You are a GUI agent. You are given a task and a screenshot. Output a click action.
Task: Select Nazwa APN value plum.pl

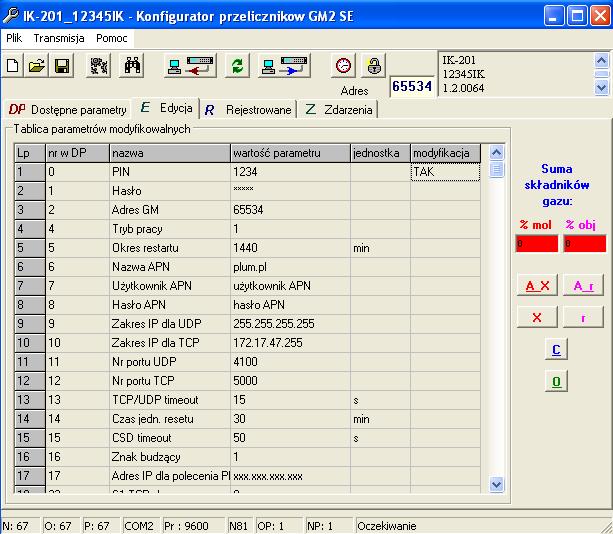[x=290, y=267]
